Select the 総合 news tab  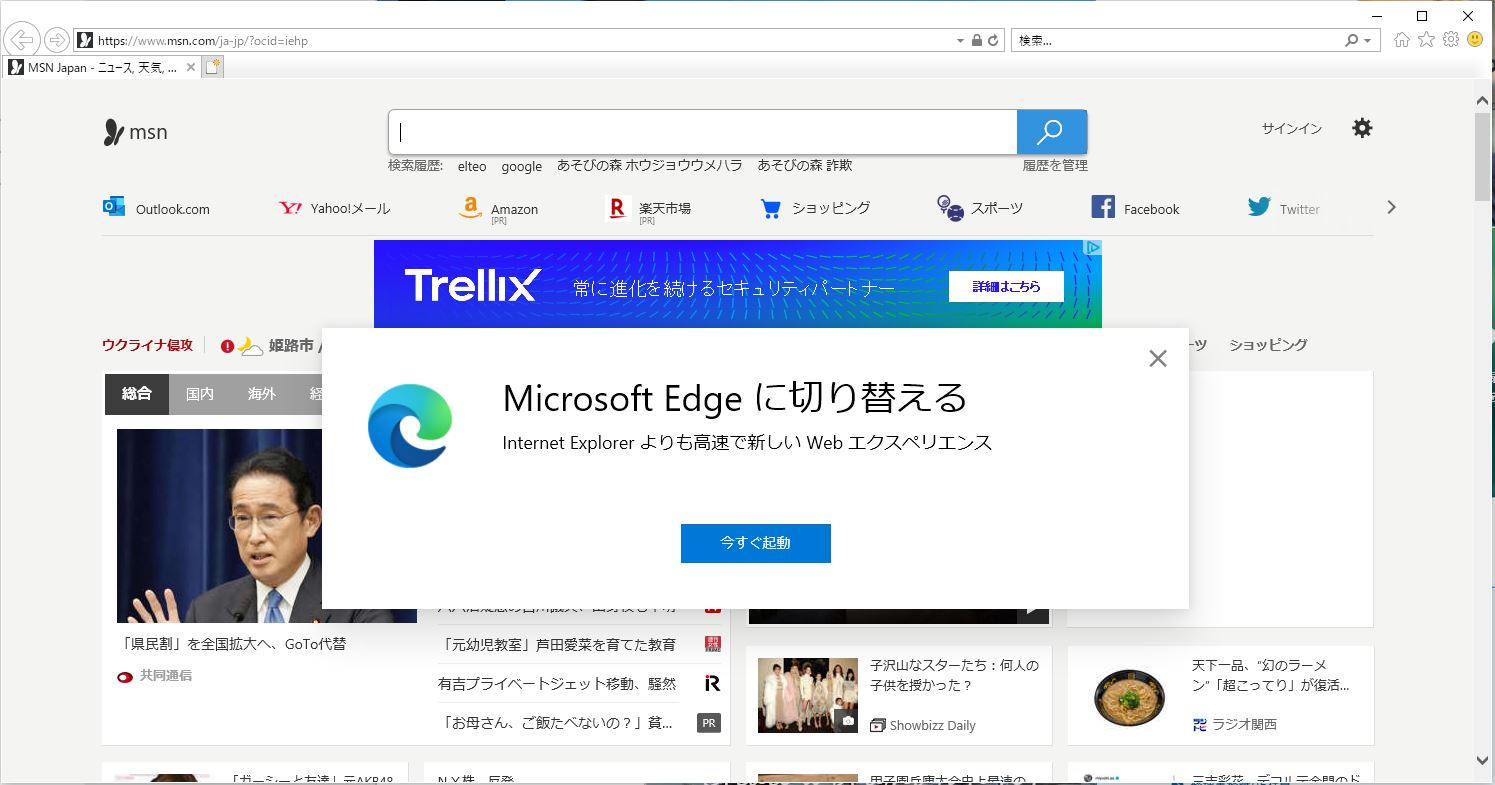(x=137, y=394)
